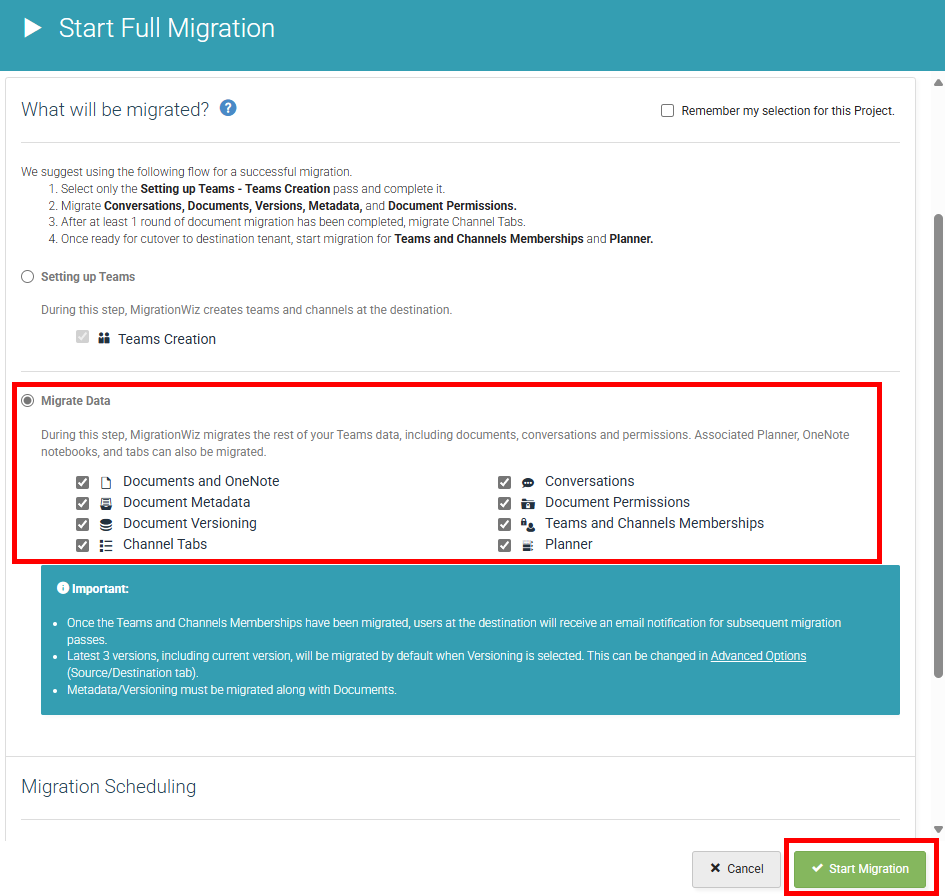Image resolution: width=945 pixels, height=896 pixels.
Task: Click the Cancel button
Action: [736, 868]
